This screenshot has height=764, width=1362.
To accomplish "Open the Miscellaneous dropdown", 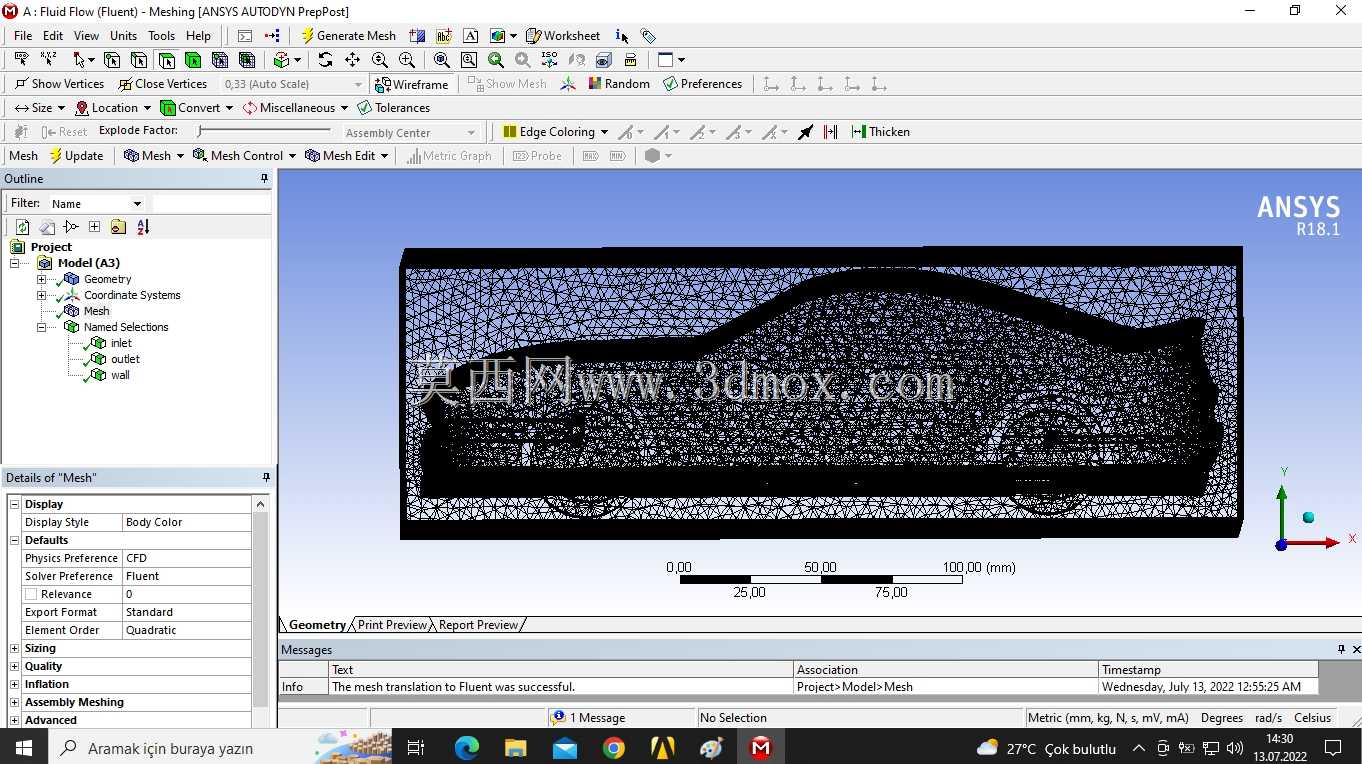I will (295, 108).
